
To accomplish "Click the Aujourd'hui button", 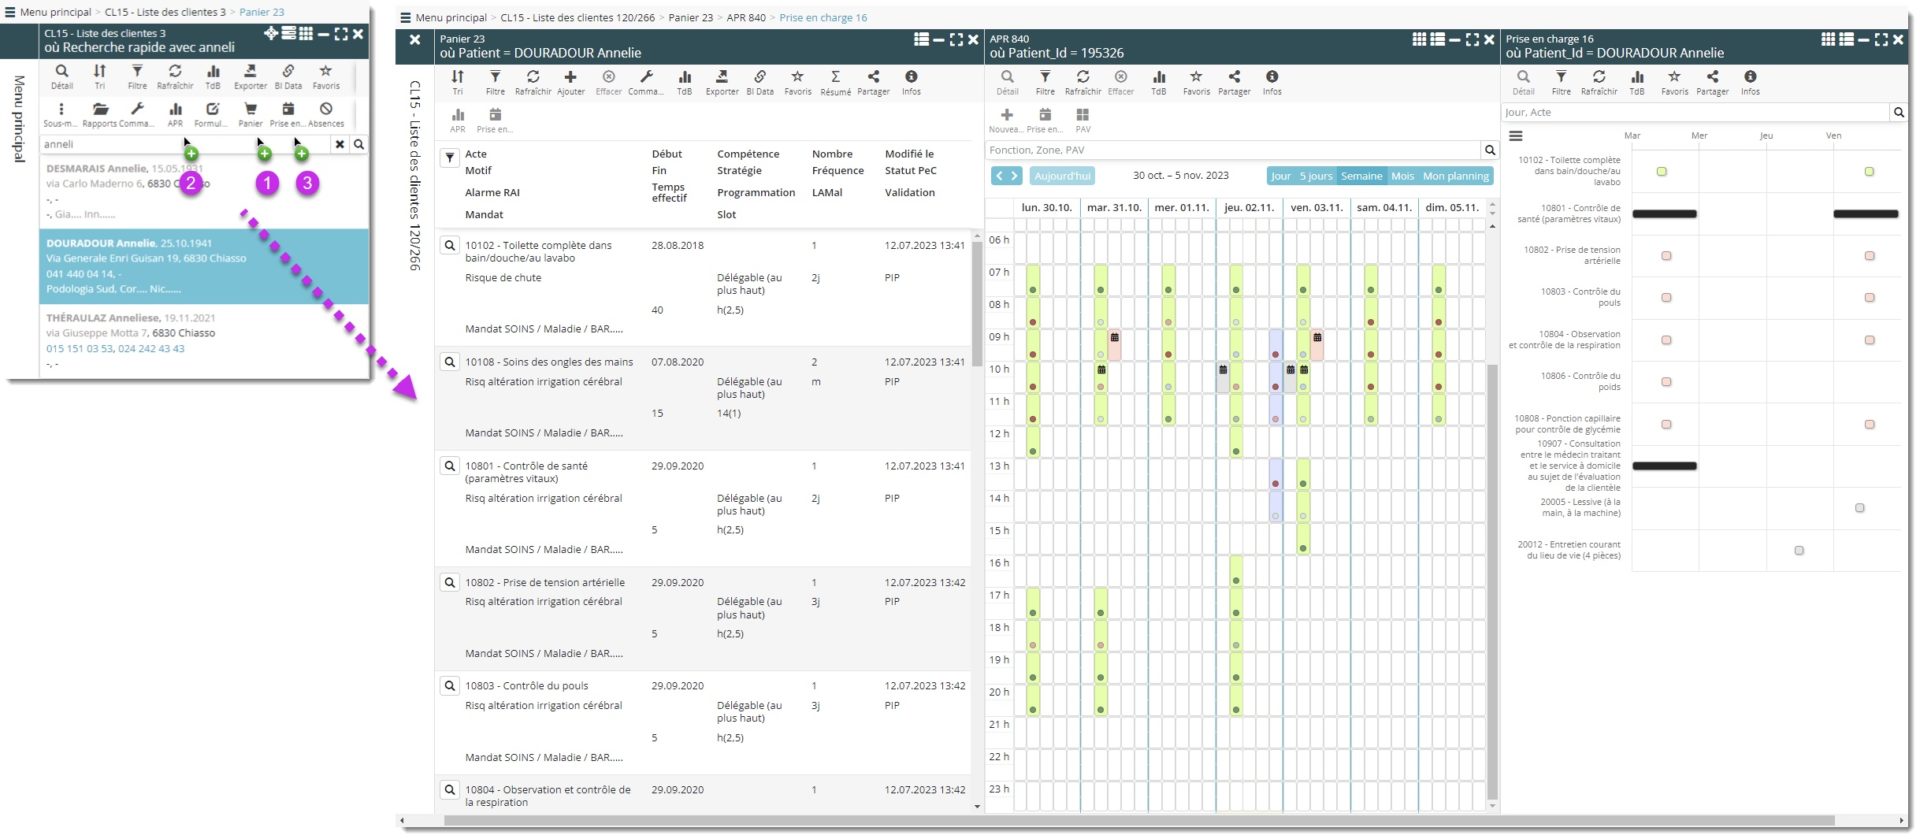I will pyautogui.click(x=1062, y=176).
